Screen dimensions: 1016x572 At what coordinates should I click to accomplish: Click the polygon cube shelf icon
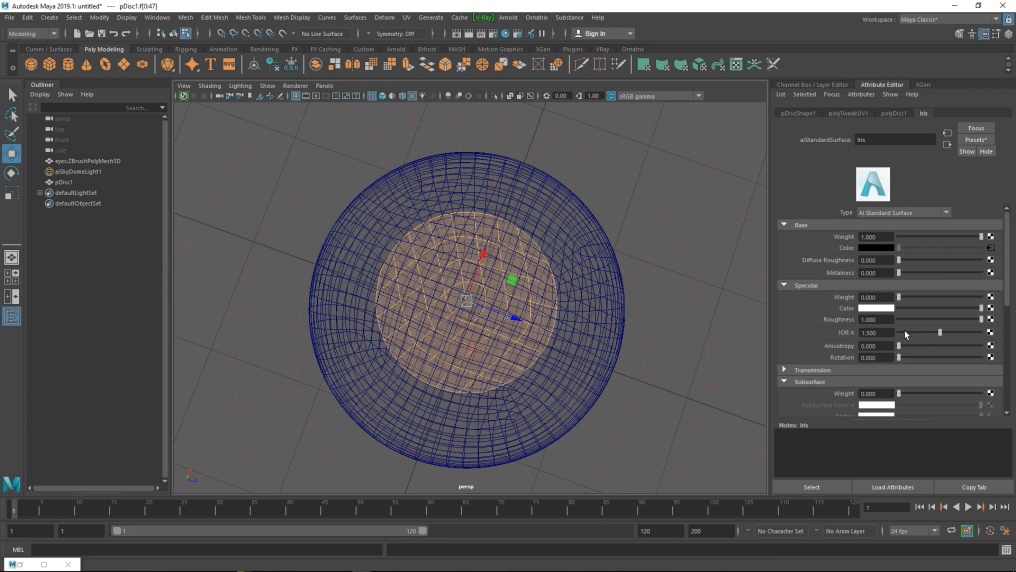tap(50, 64)
